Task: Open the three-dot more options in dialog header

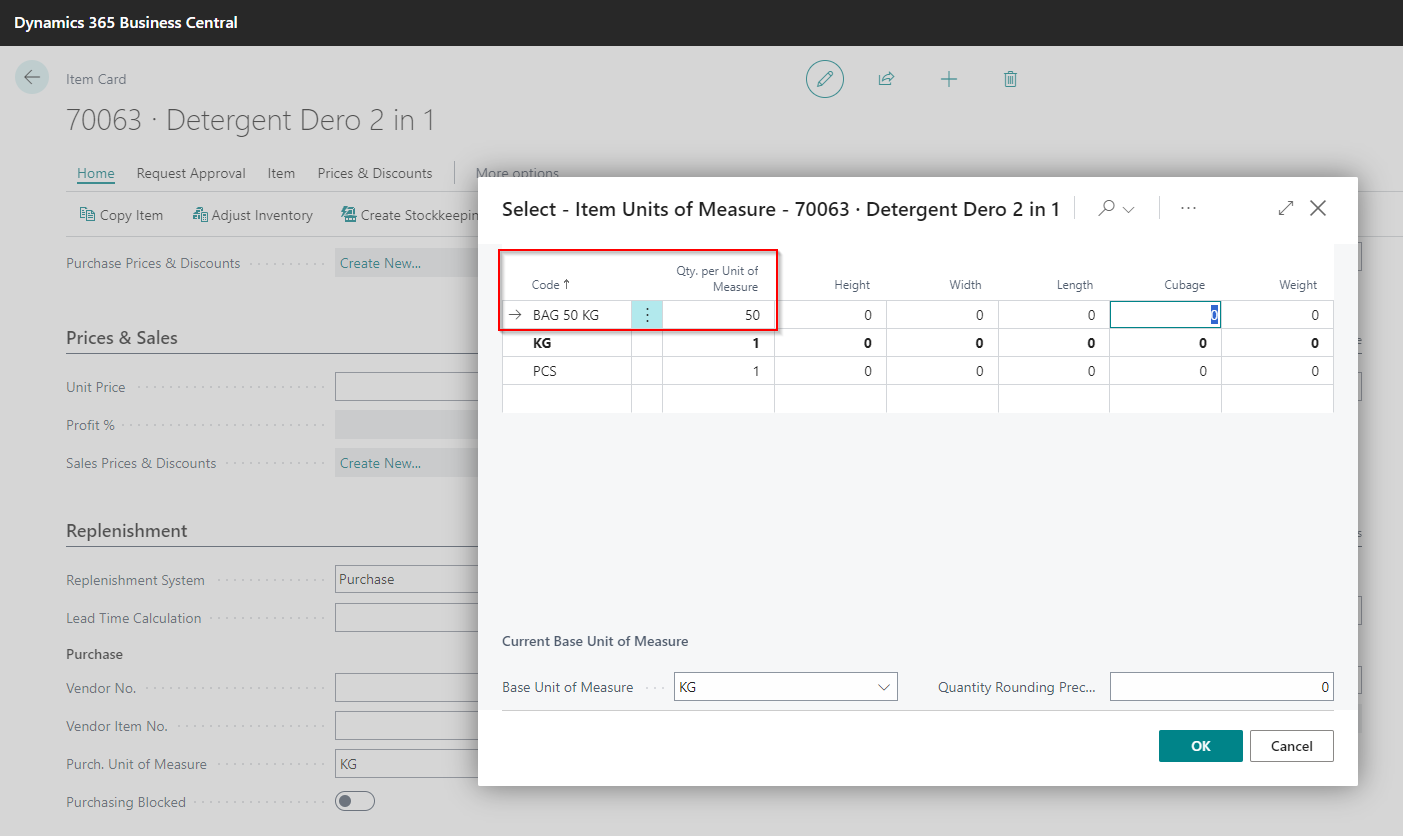Action: click(1188, 208)
